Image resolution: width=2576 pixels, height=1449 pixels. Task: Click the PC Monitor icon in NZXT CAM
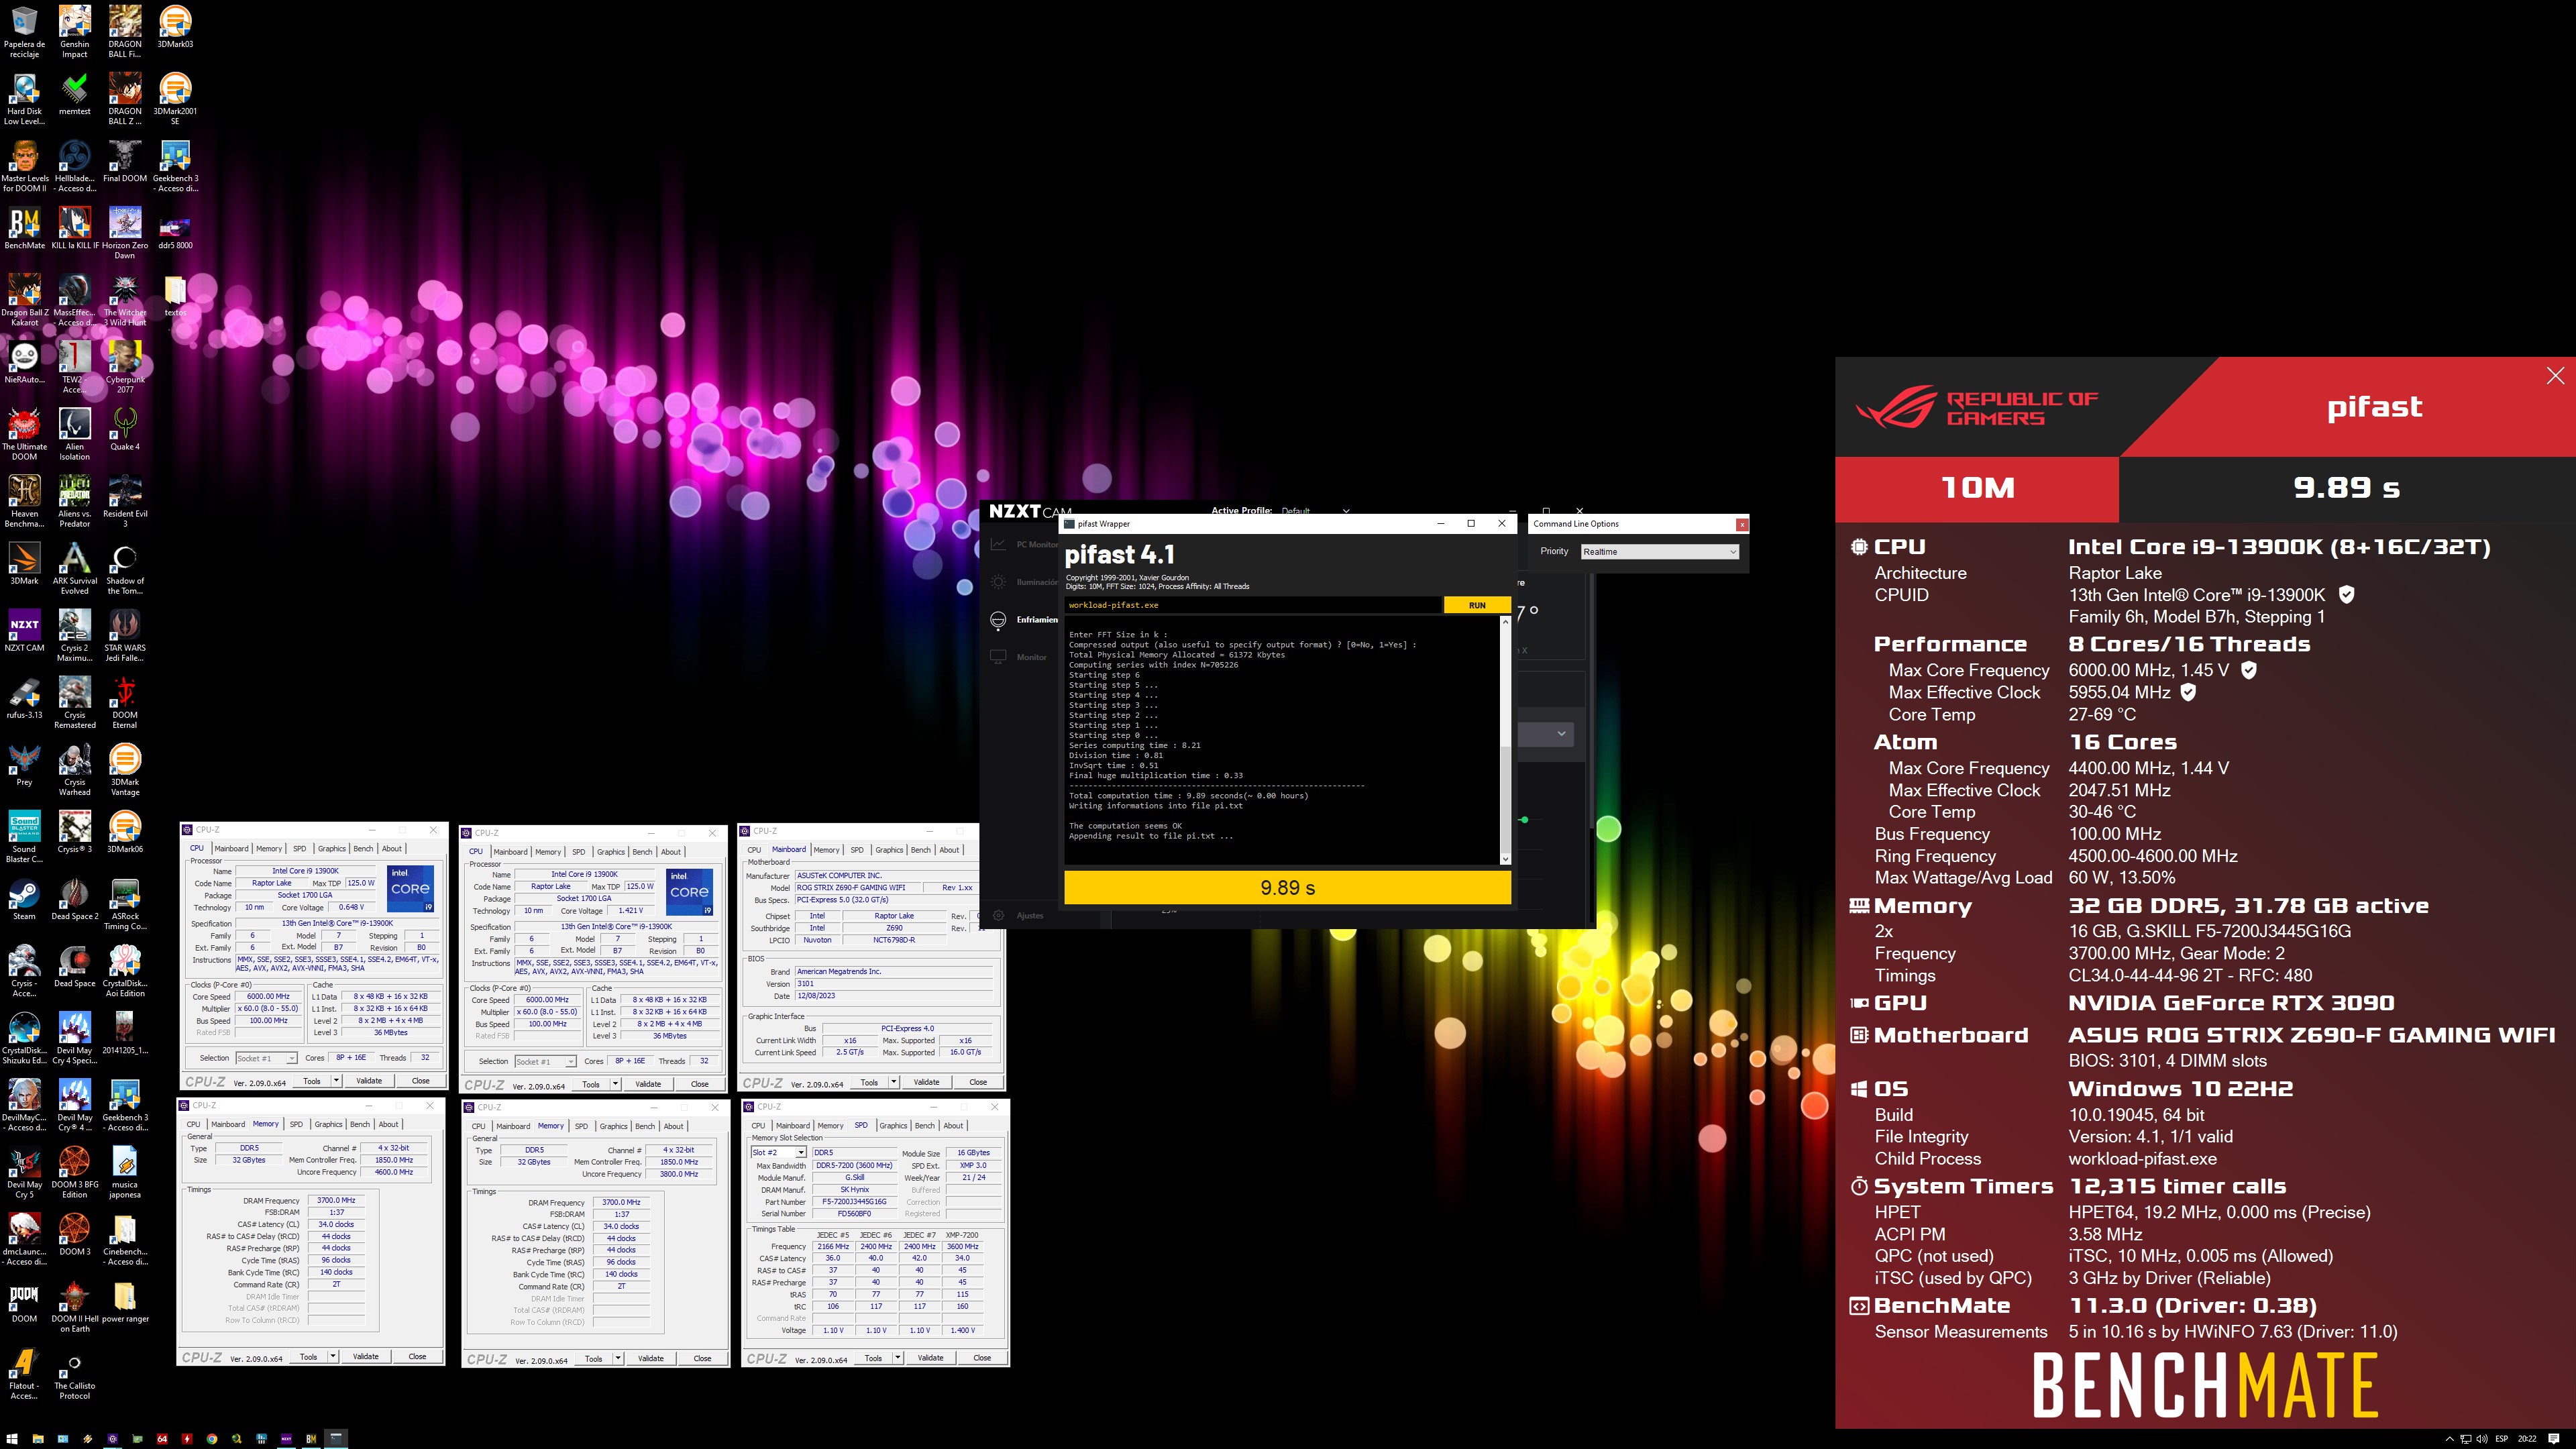998,544
